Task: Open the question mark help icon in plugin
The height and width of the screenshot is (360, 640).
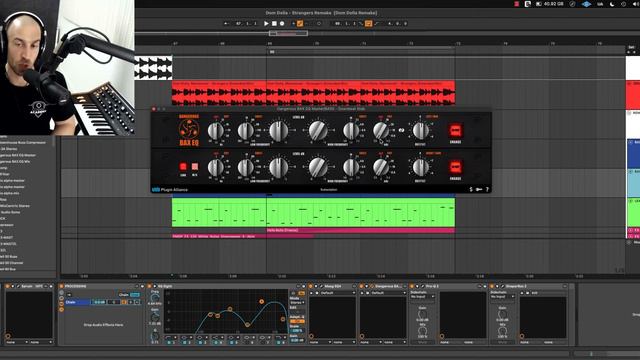Action: (487, 189)
